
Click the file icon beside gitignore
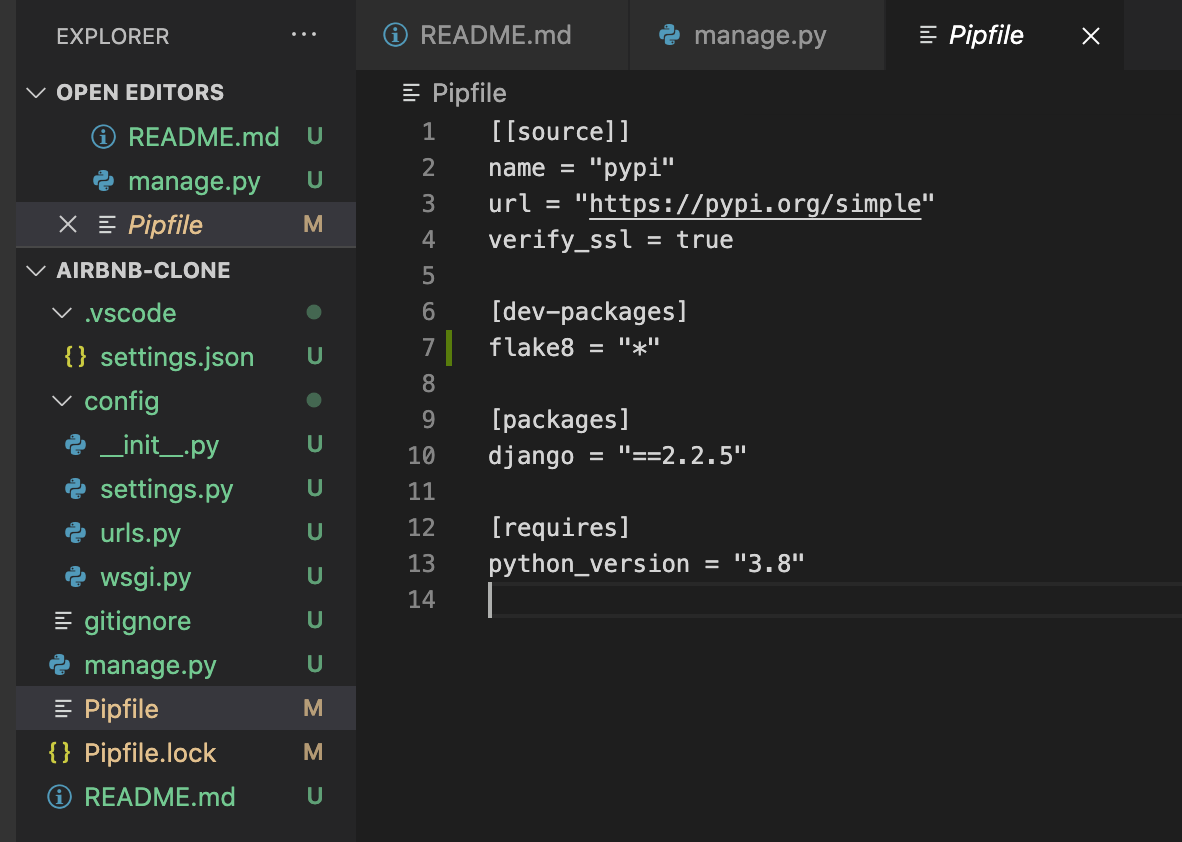pos(63,620)
